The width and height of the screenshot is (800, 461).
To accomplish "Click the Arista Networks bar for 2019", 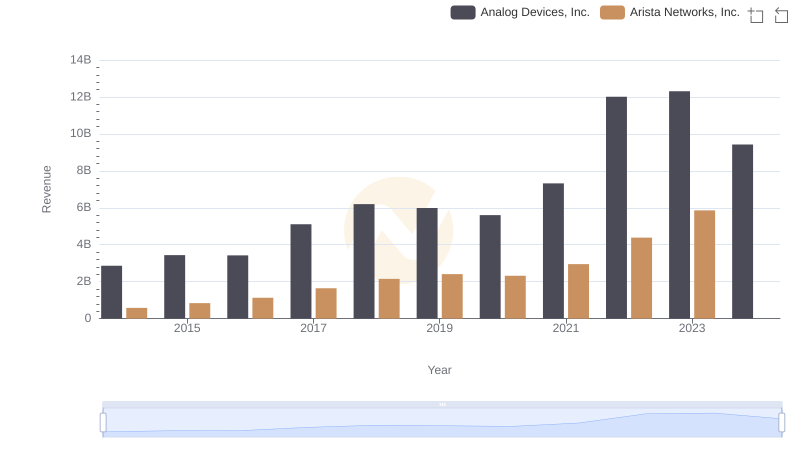I will coord(452,296).
